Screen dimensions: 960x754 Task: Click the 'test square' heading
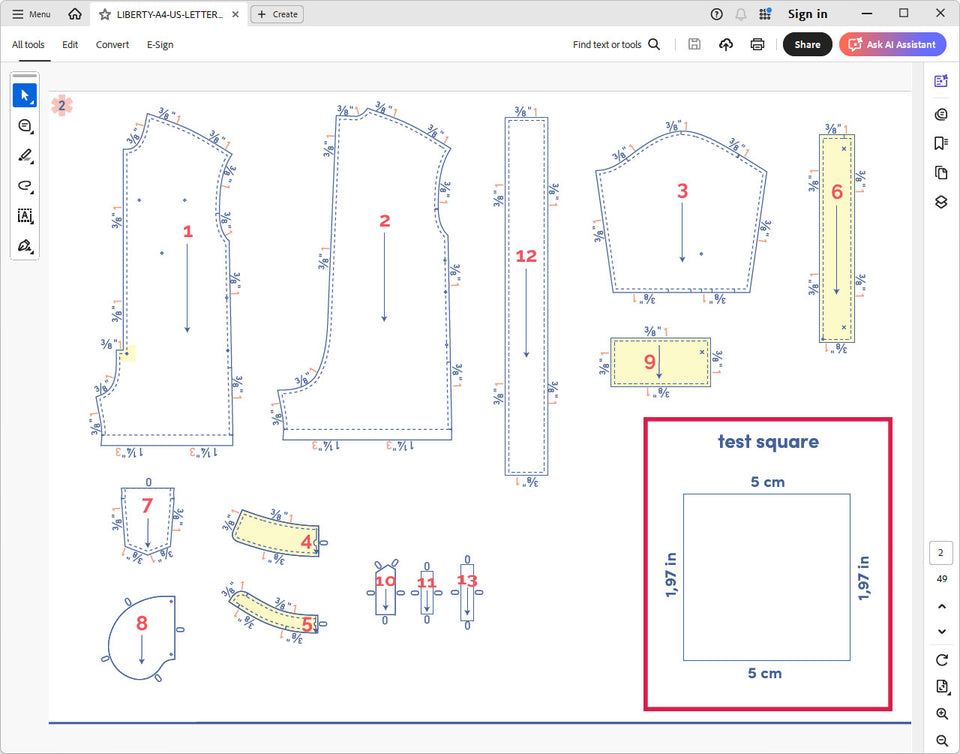pyautogui.click(x=768, y=441)
